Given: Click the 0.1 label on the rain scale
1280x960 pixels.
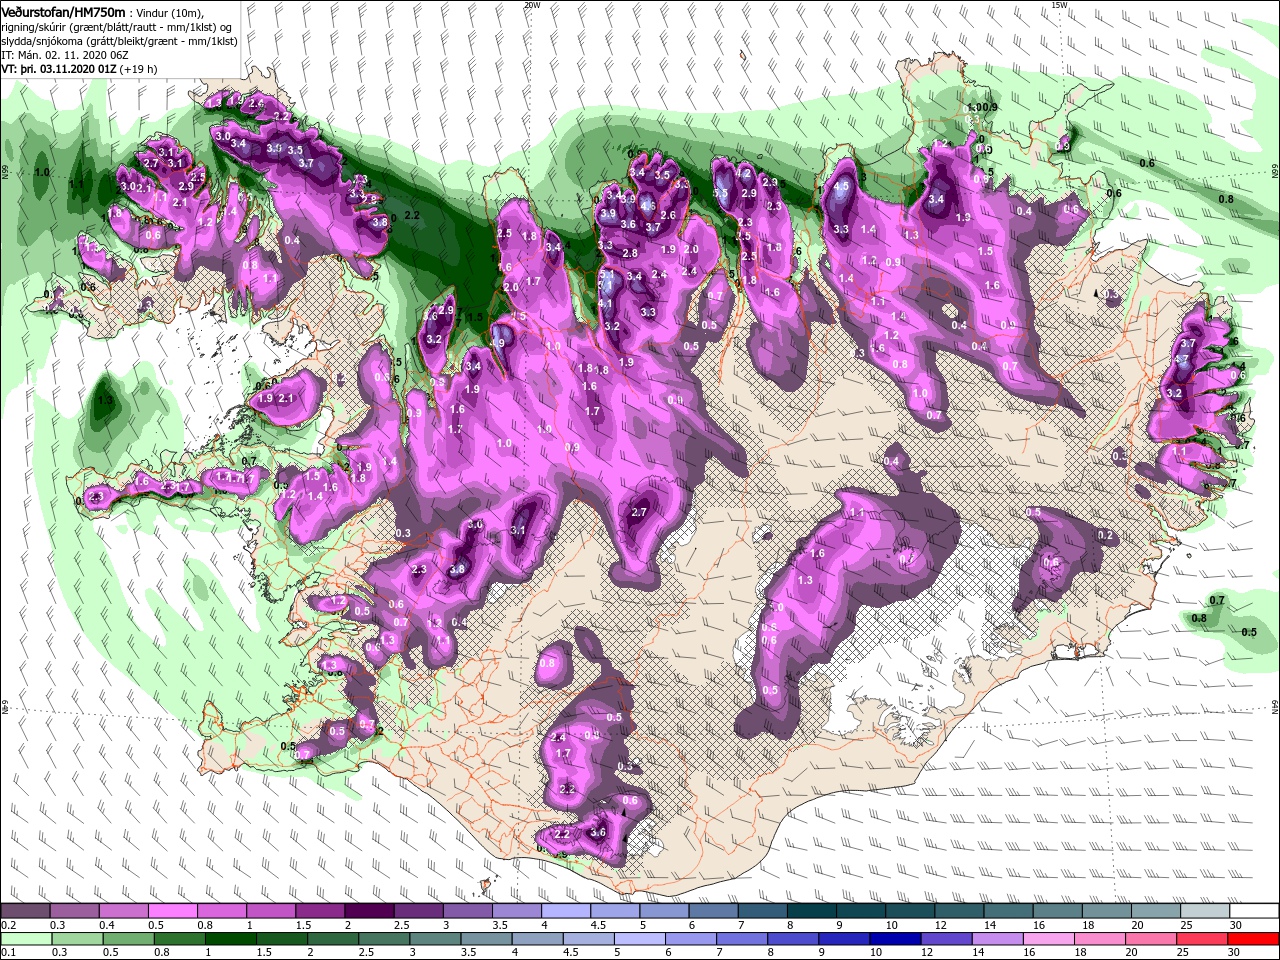Looking at the screenshot, I should (8, 953).
